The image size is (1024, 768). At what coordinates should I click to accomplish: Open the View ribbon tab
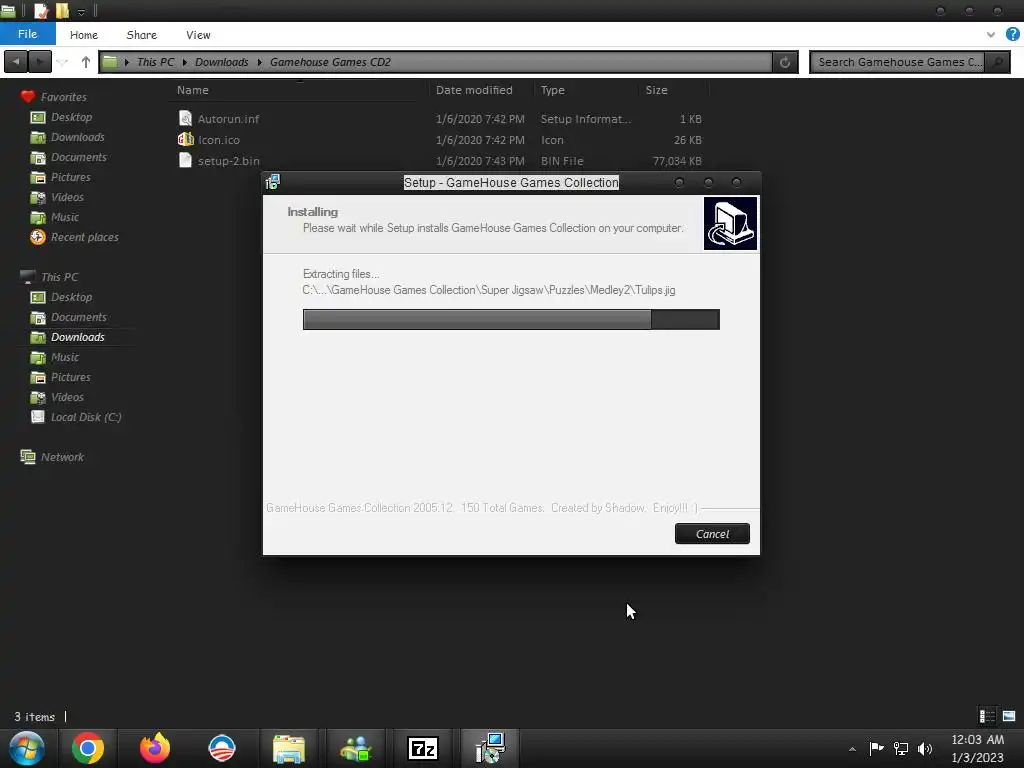coord(198,35)
